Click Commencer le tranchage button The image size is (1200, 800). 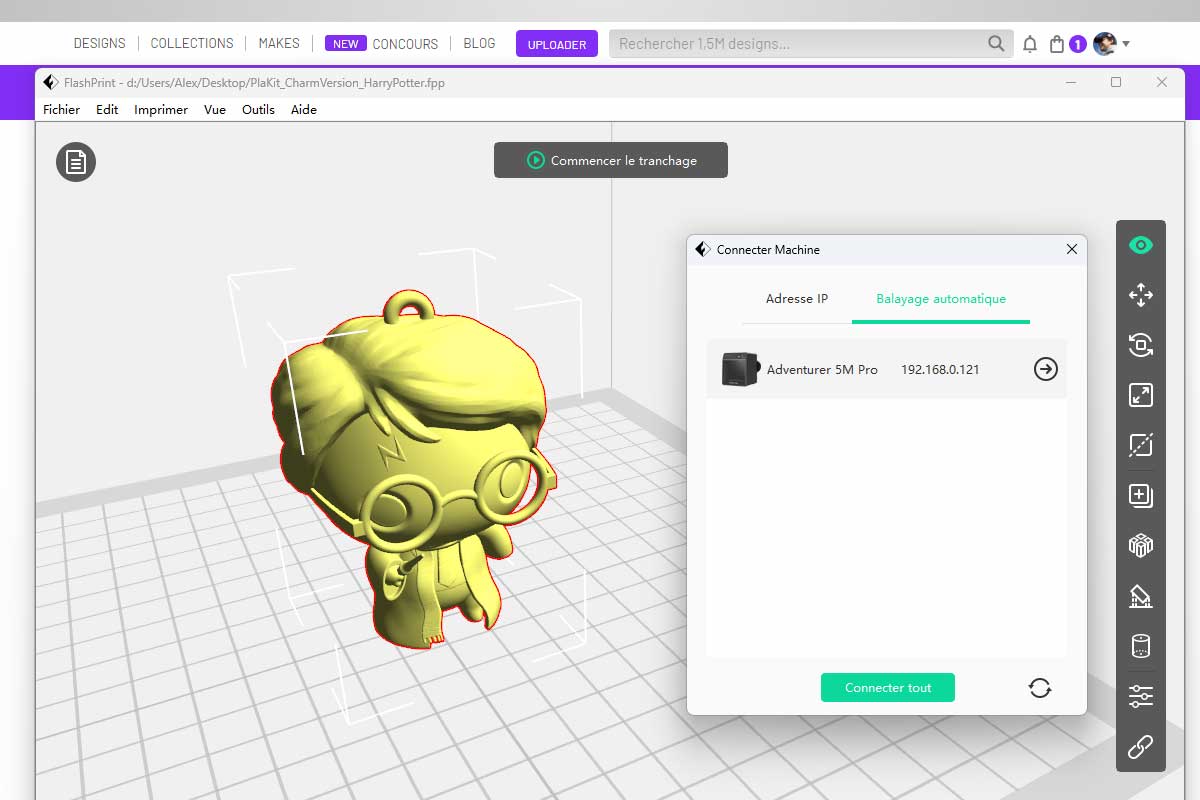611,160
